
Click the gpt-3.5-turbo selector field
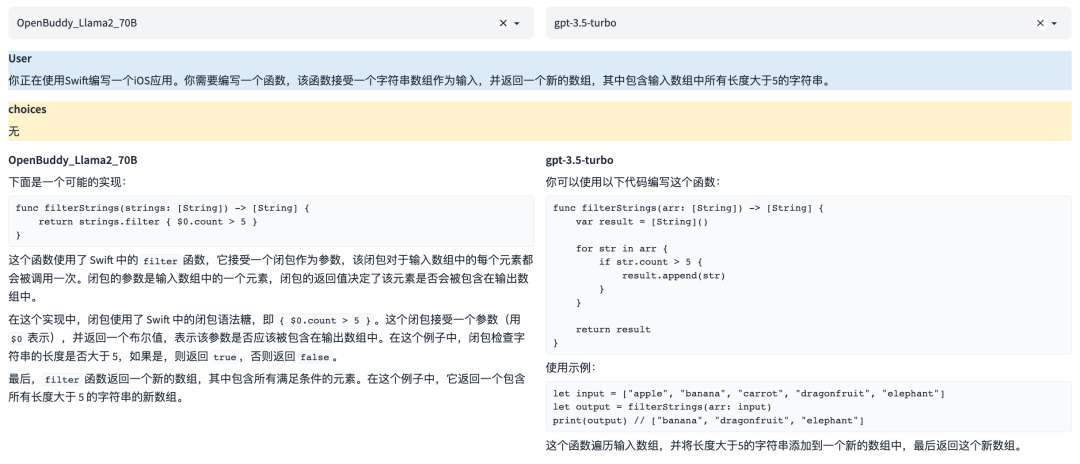click(809, 23)
